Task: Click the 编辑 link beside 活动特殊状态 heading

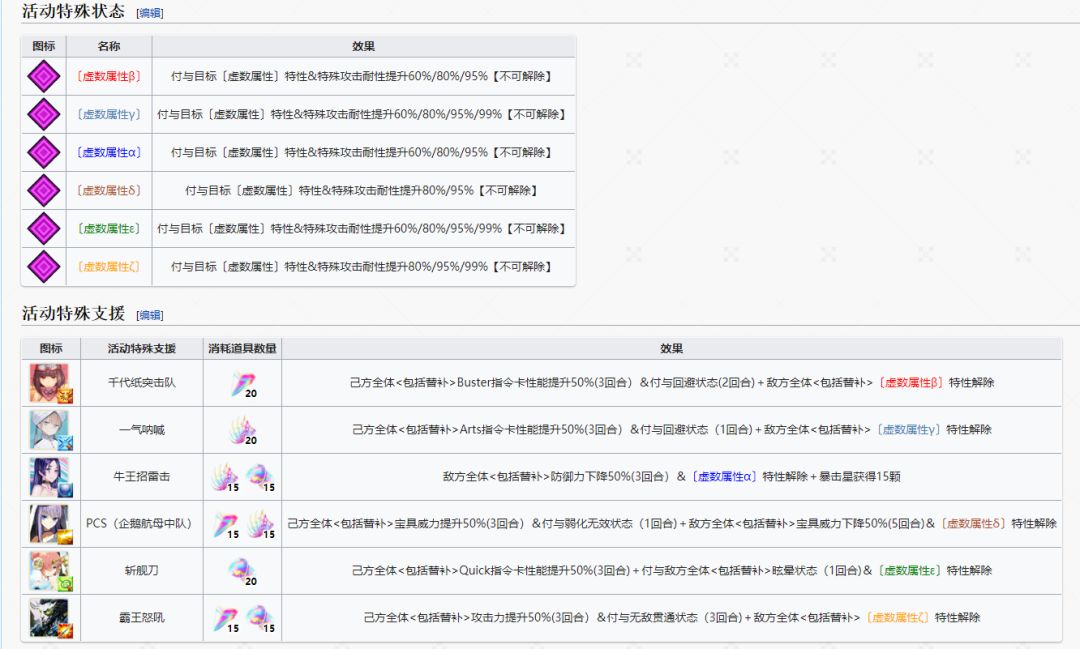Action: (150, 13)
